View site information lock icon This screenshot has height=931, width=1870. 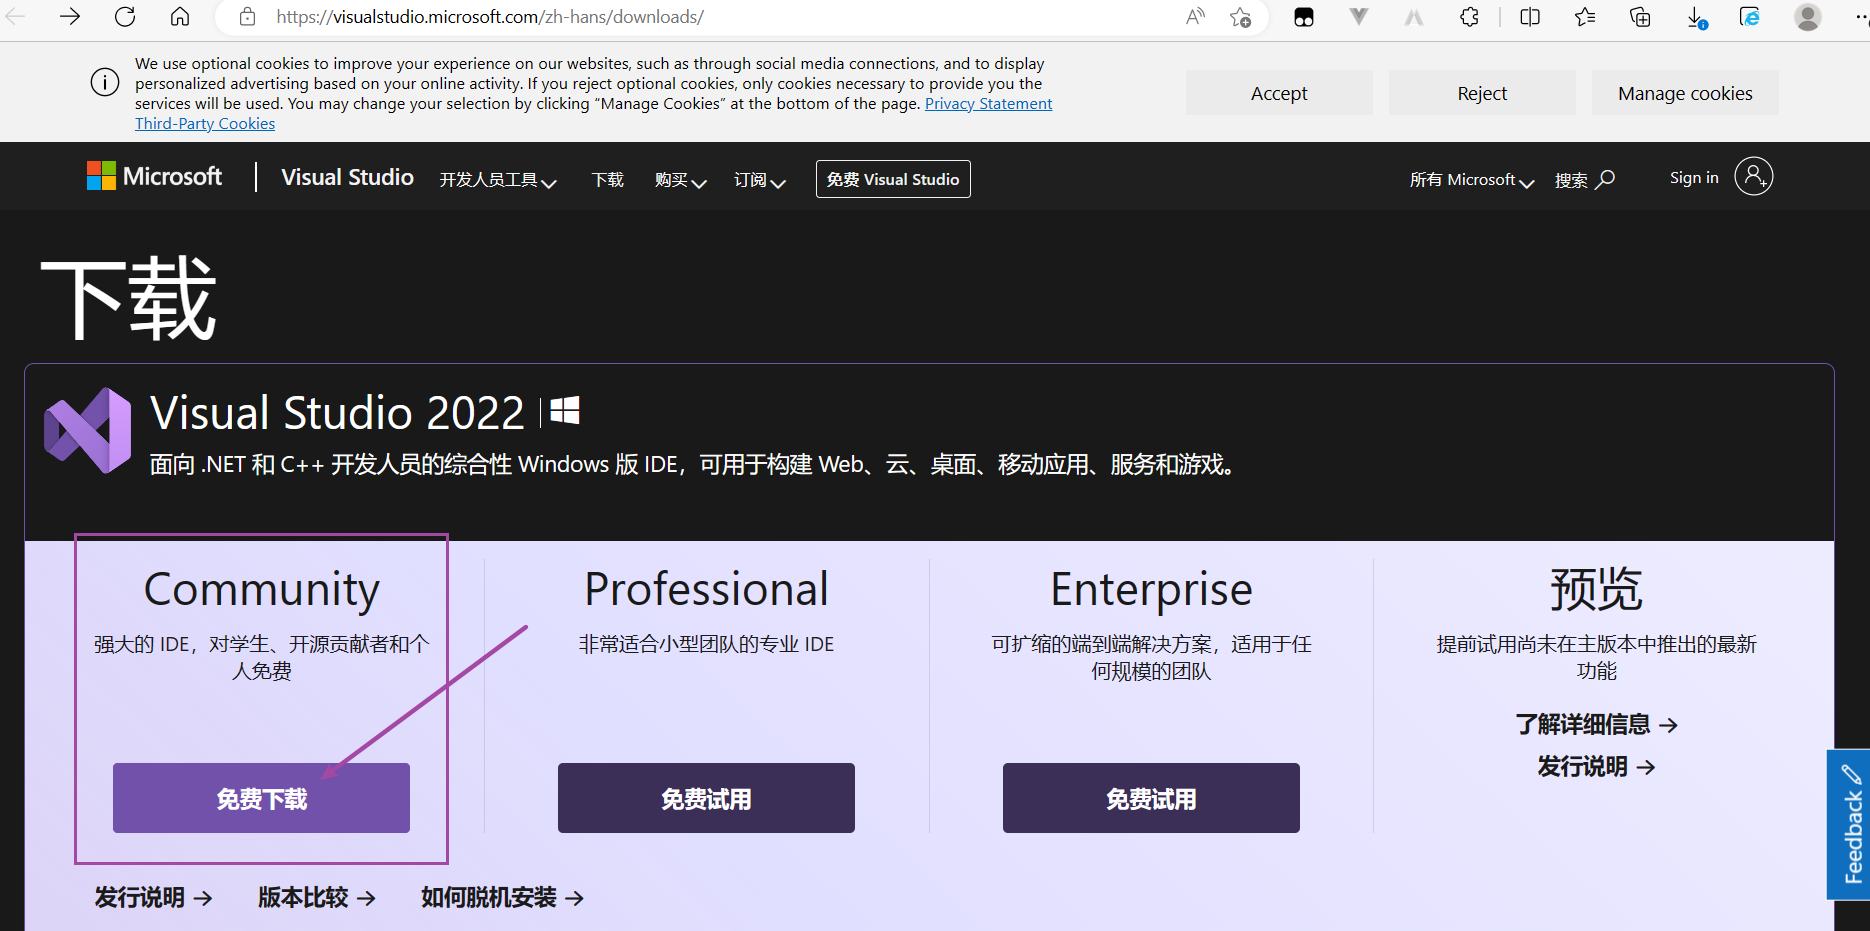pos(248,17)
